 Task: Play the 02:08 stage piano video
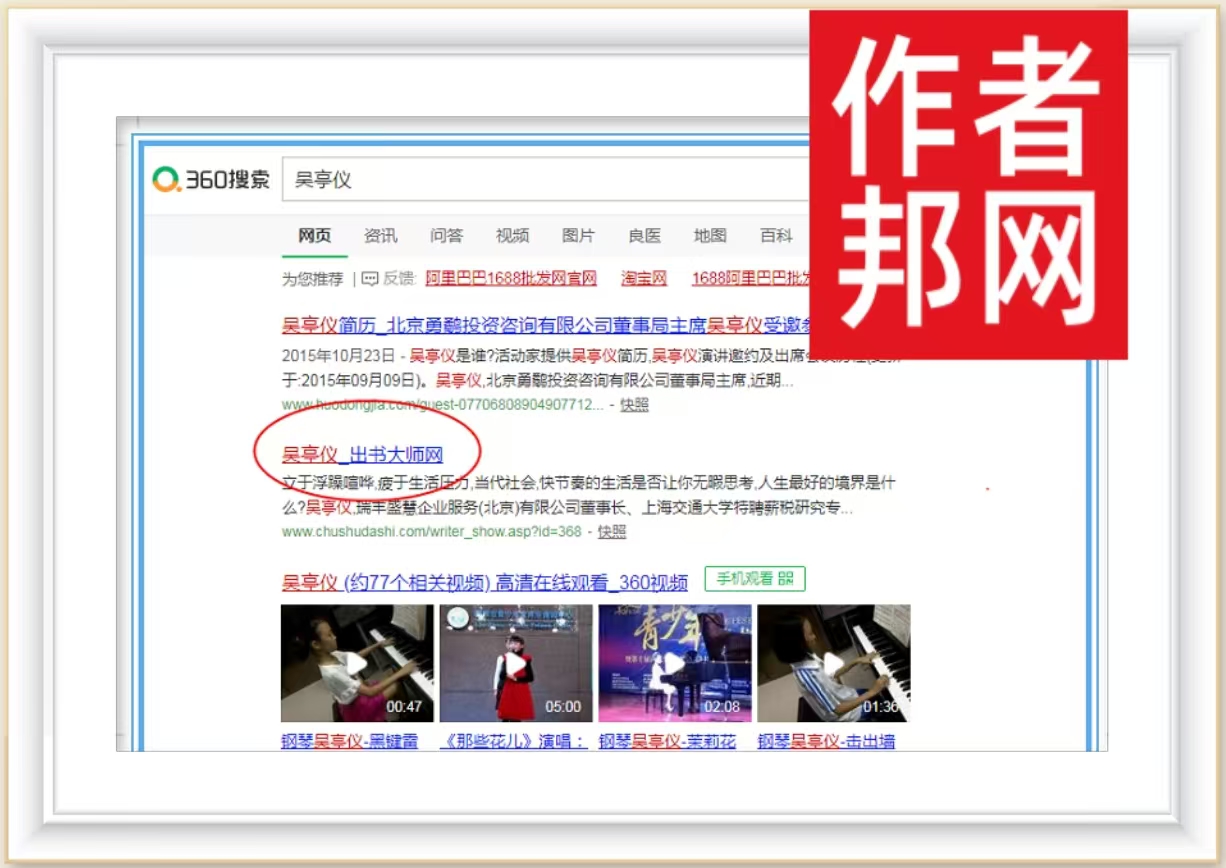674,662
